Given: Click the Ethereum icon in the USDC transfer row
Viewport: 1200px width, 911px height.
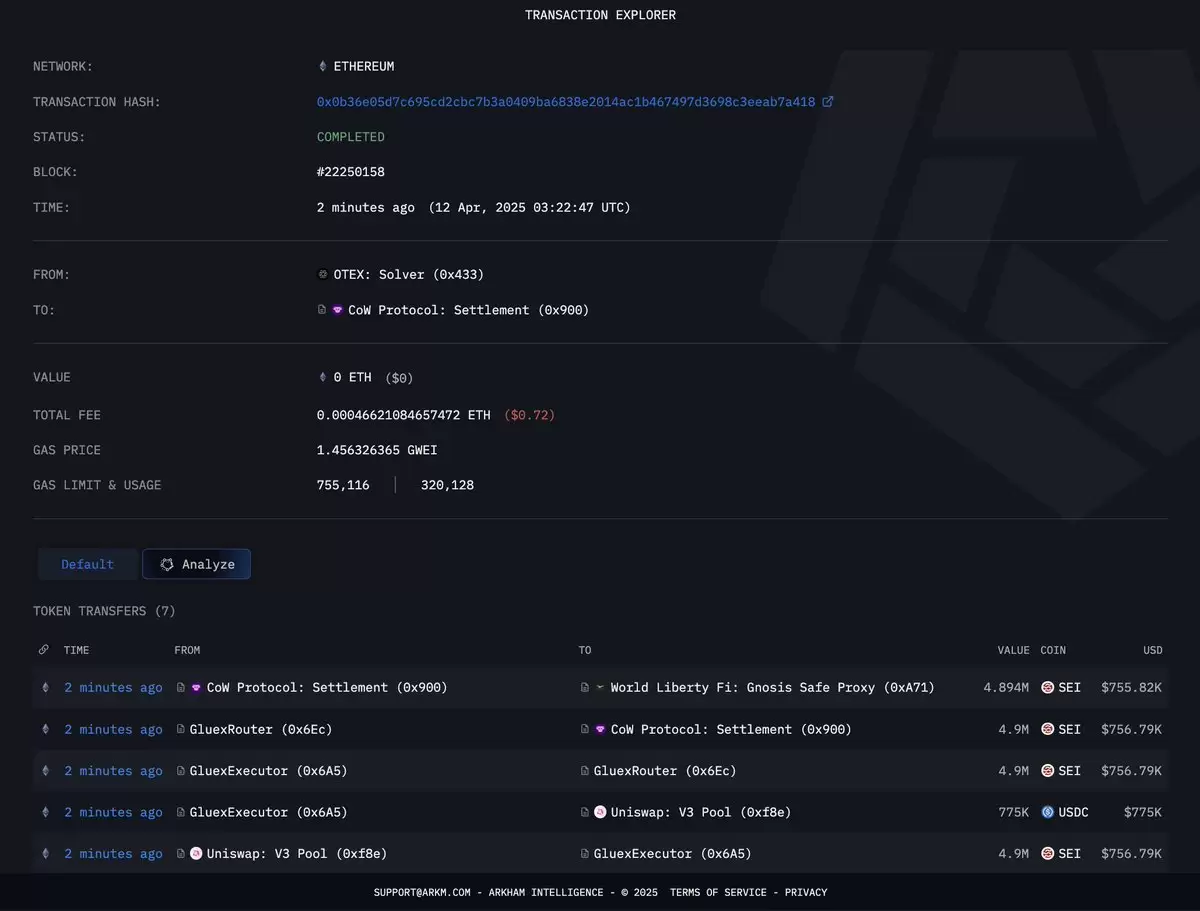Looking at the screenshot, I should [44, 812].
